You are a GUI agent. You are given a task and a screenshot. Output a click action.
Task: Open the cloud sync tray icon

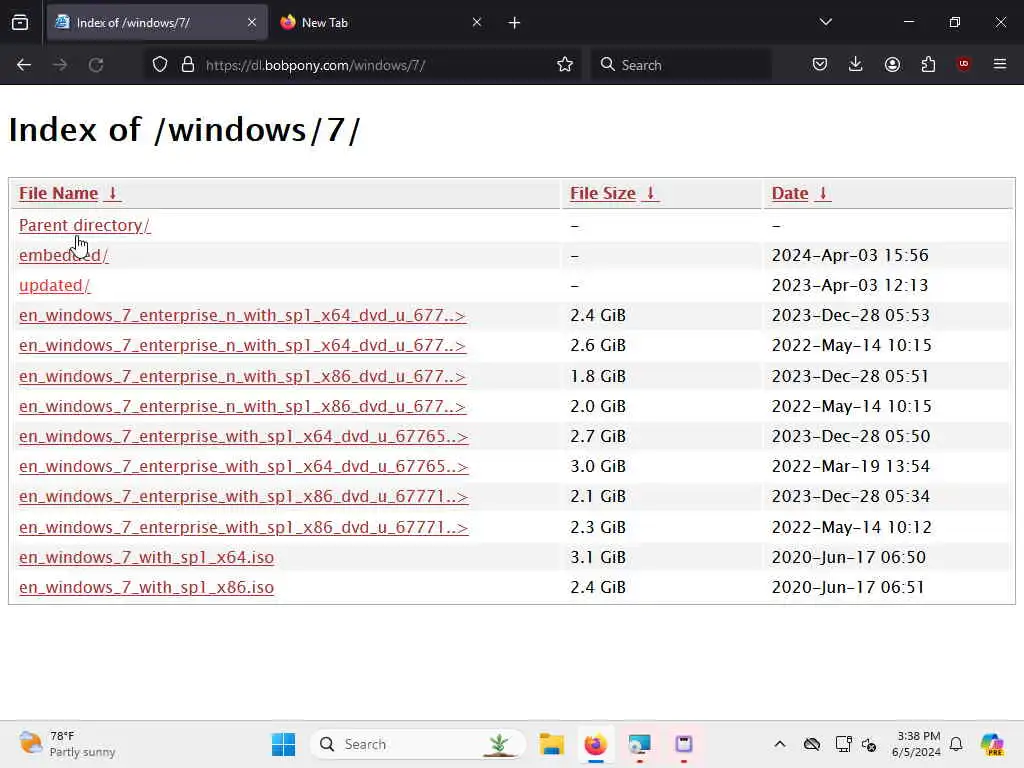[x=811, y=744]
